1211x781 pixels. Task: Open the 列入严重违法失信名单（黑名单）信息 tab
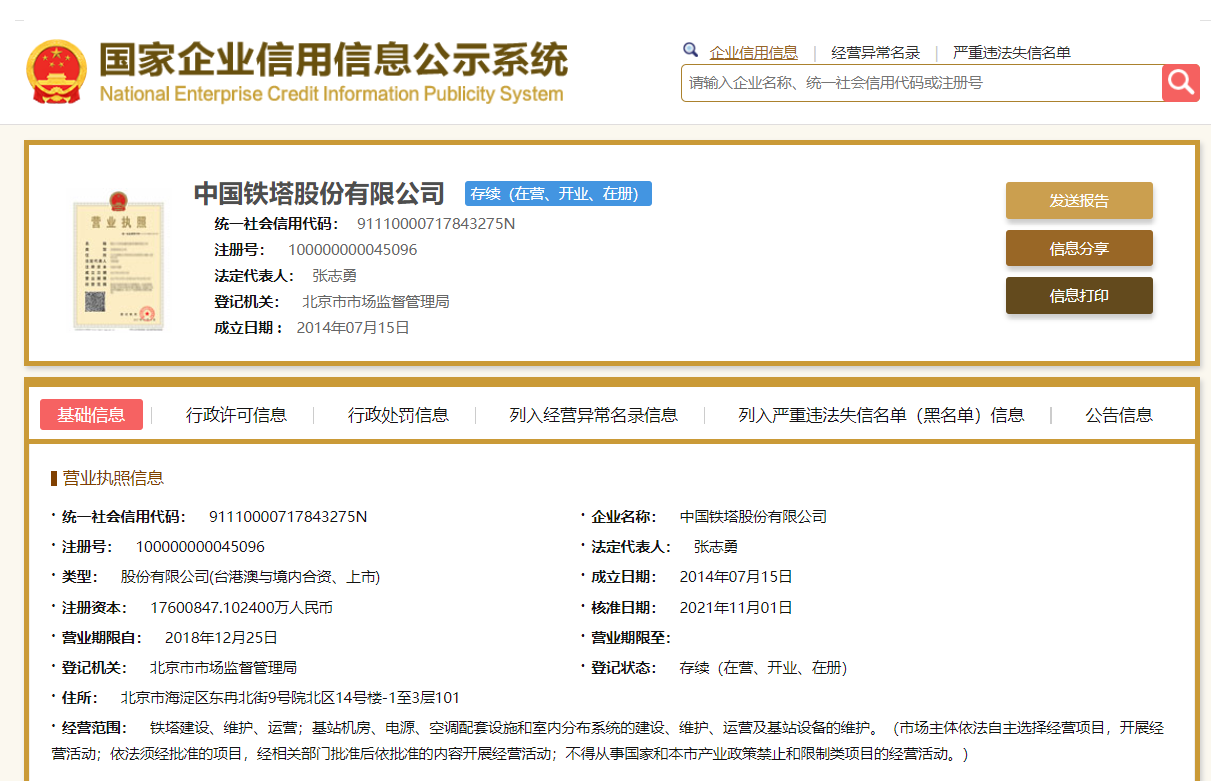click(881, 415)
